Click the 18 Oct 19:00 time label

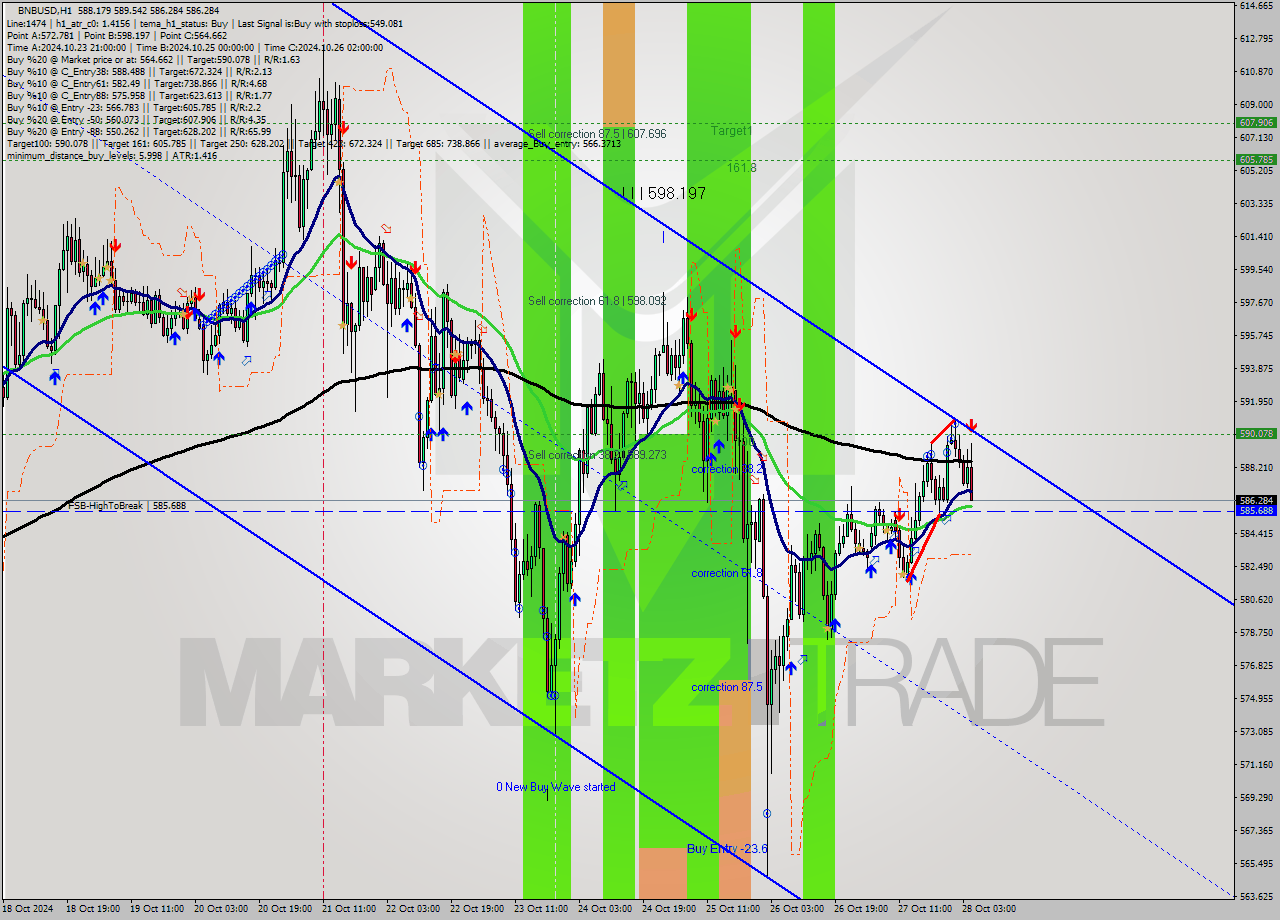tap(92, 909)
